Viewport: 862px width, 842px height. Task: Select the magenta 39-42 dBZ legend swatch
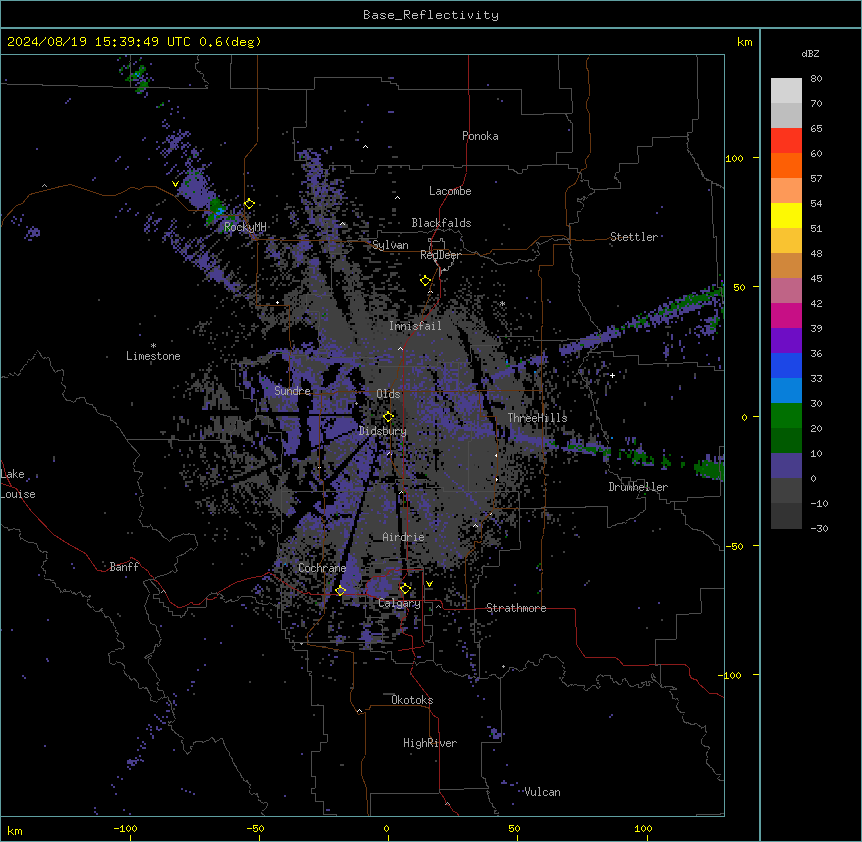786,315
